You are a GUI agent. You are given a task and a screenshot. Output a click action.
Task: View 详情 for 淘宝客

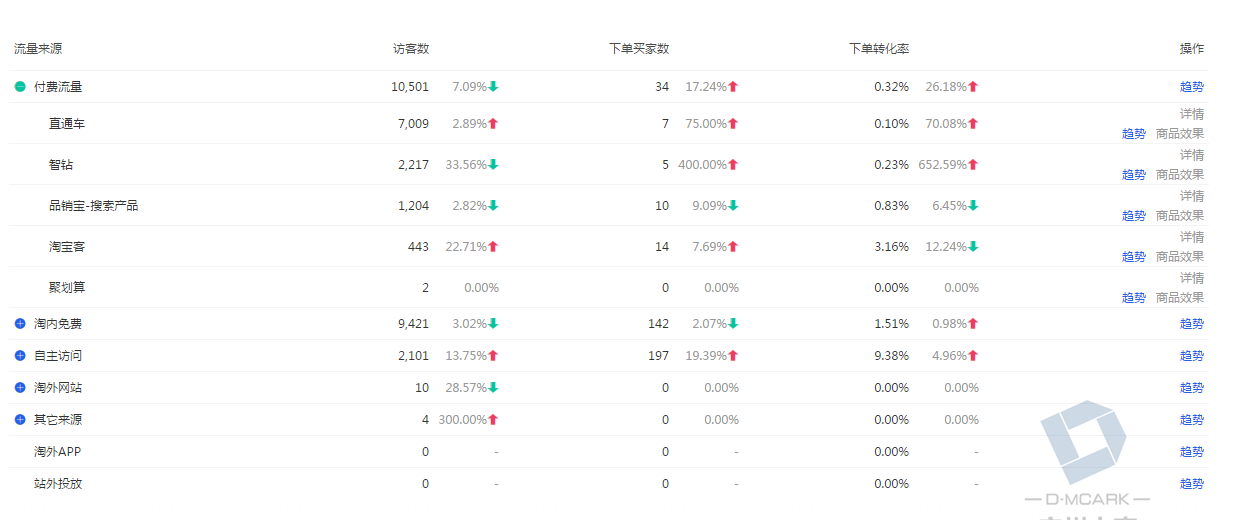(x=1191, y=237)
